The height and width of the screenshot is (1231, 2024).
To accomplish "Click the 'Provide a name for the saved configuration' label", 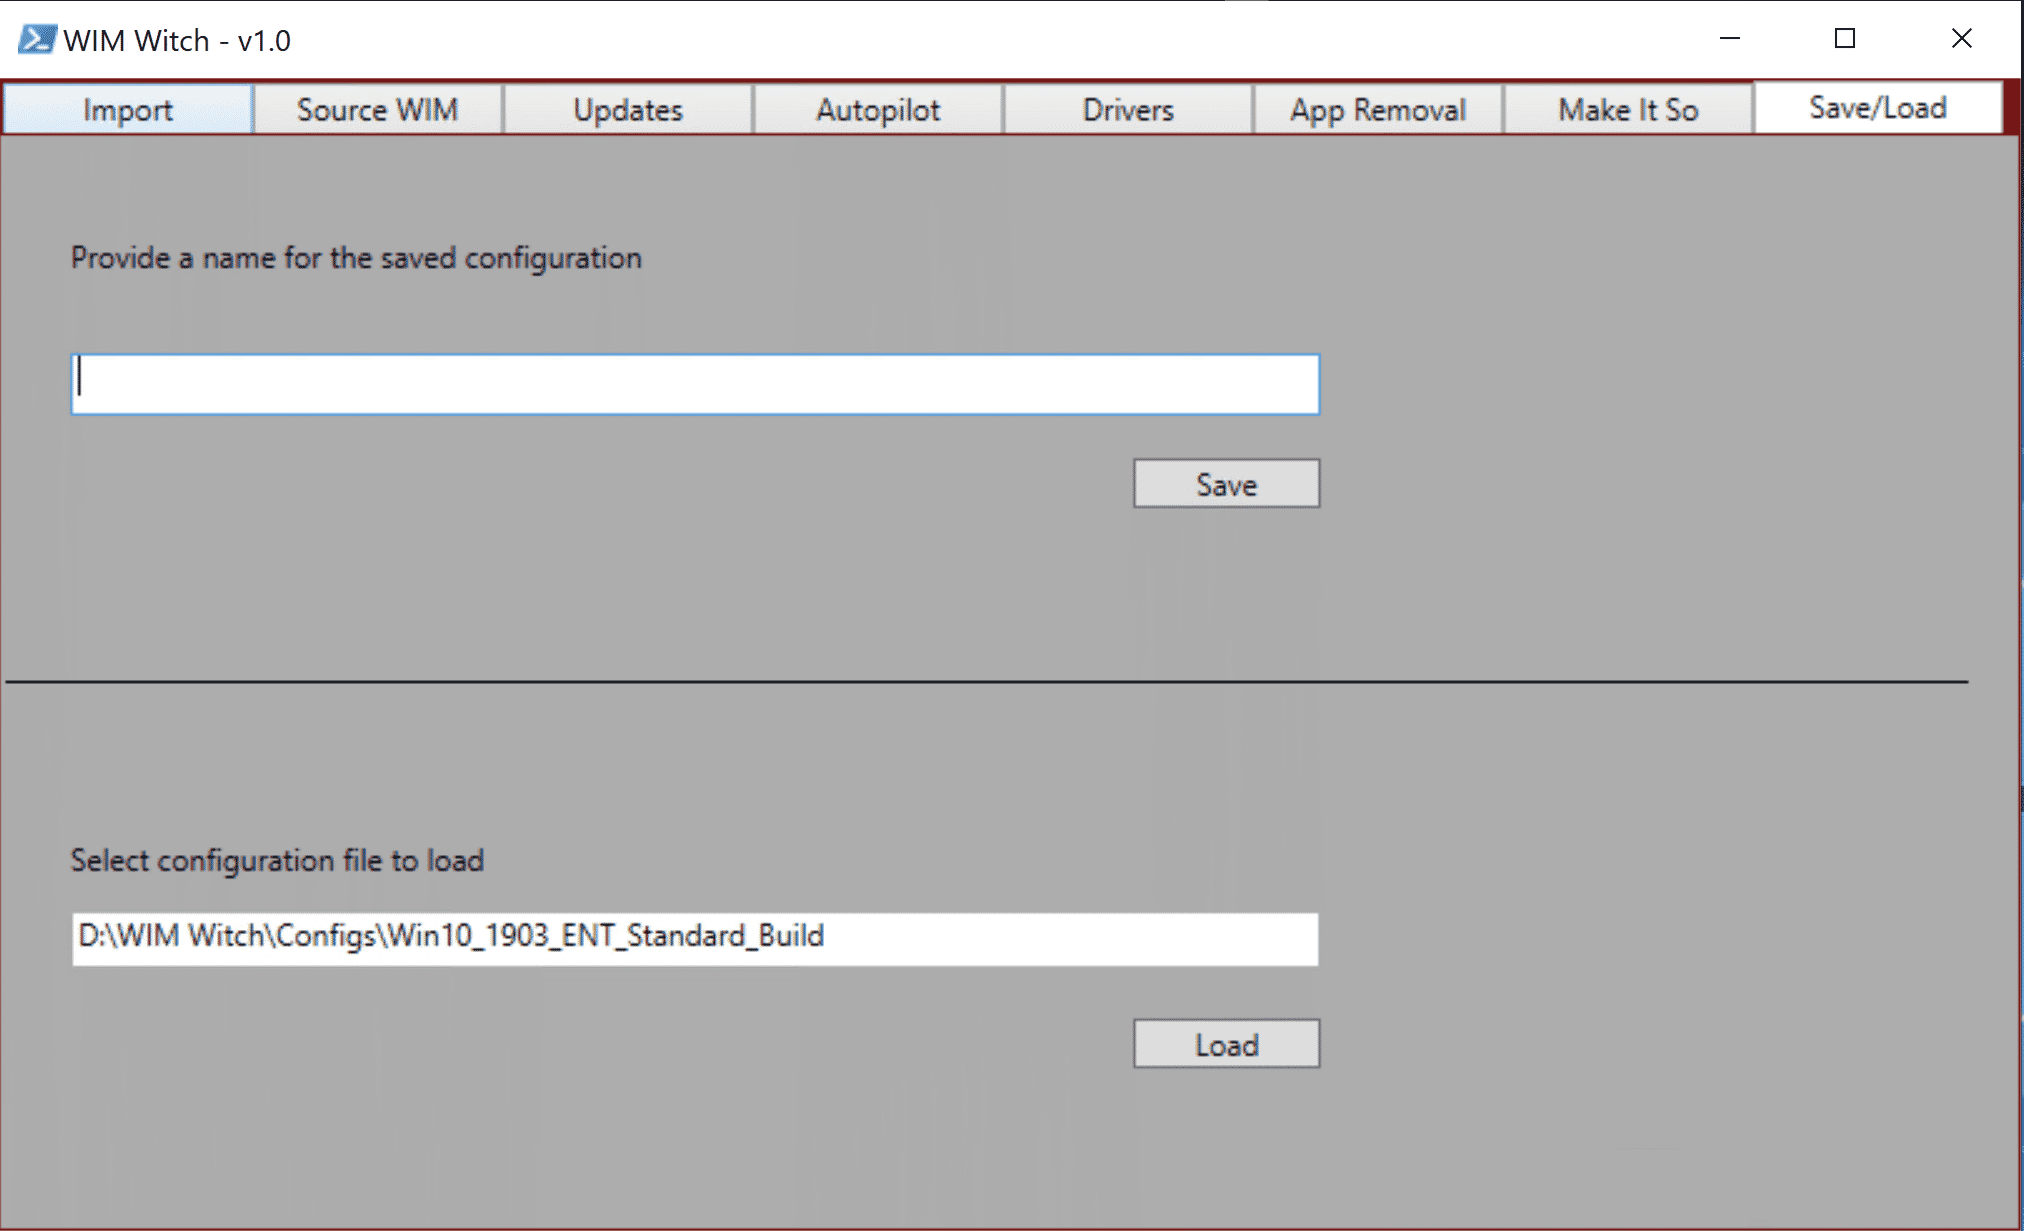I will [356, 258].
